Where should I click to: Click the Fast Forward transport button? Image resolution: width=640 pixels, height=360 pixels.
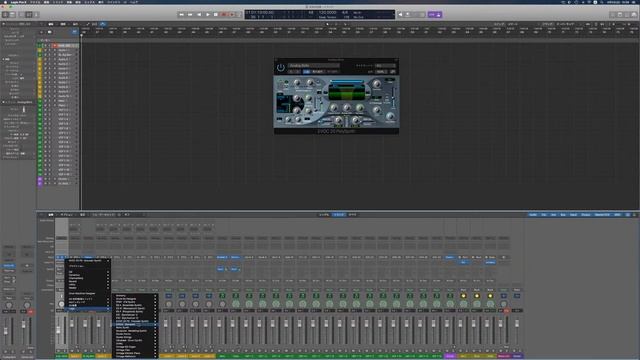pyautogui.click(x=190, y=15)
